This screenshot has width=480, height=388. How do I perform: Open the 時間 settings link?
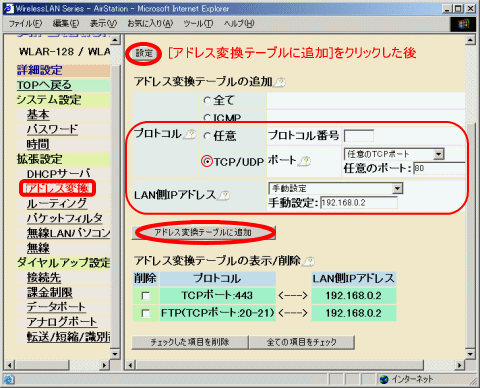coord(38,144)
